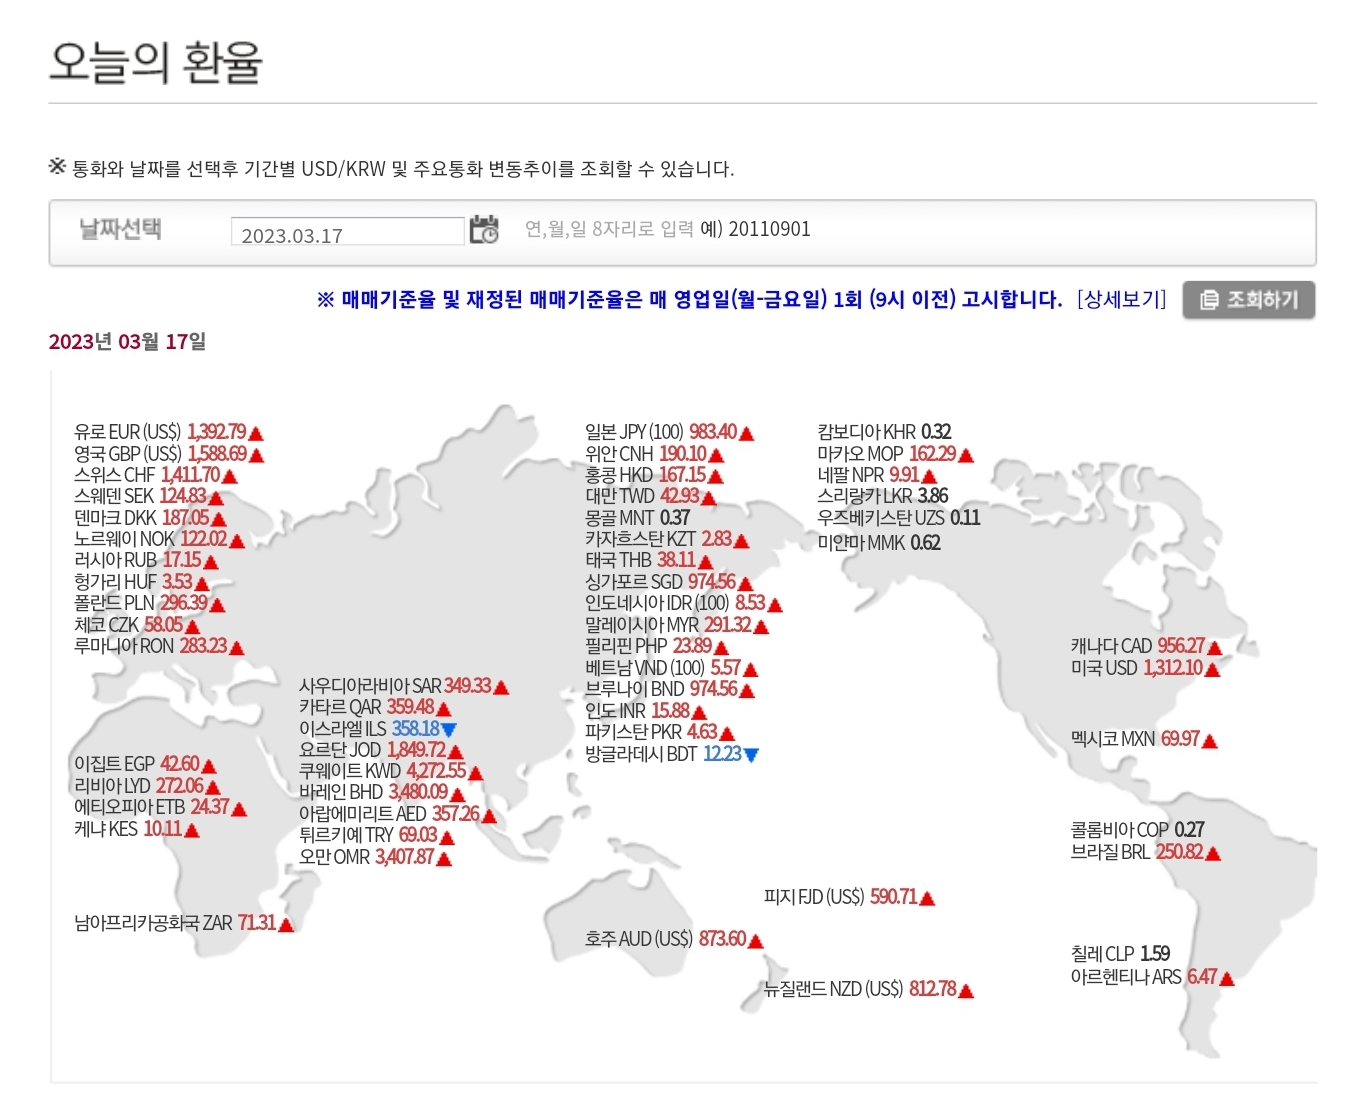This screenshot has width=1347, height=1097.
Task: Select the 리비아 LYD rate row
Action: (x=148, y=786)
